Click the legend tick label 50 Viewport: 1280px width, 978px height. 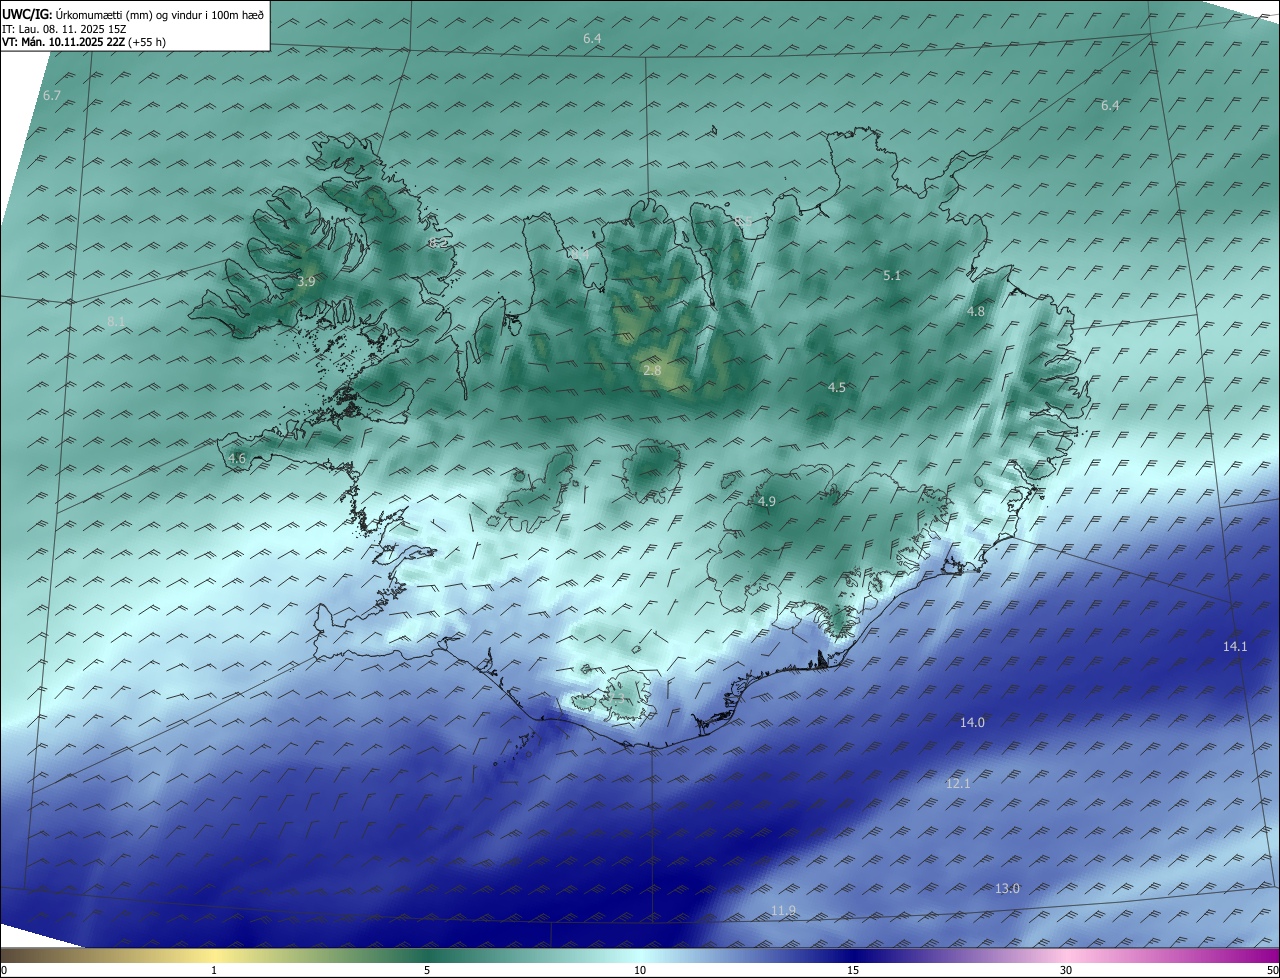(1272, 970)
